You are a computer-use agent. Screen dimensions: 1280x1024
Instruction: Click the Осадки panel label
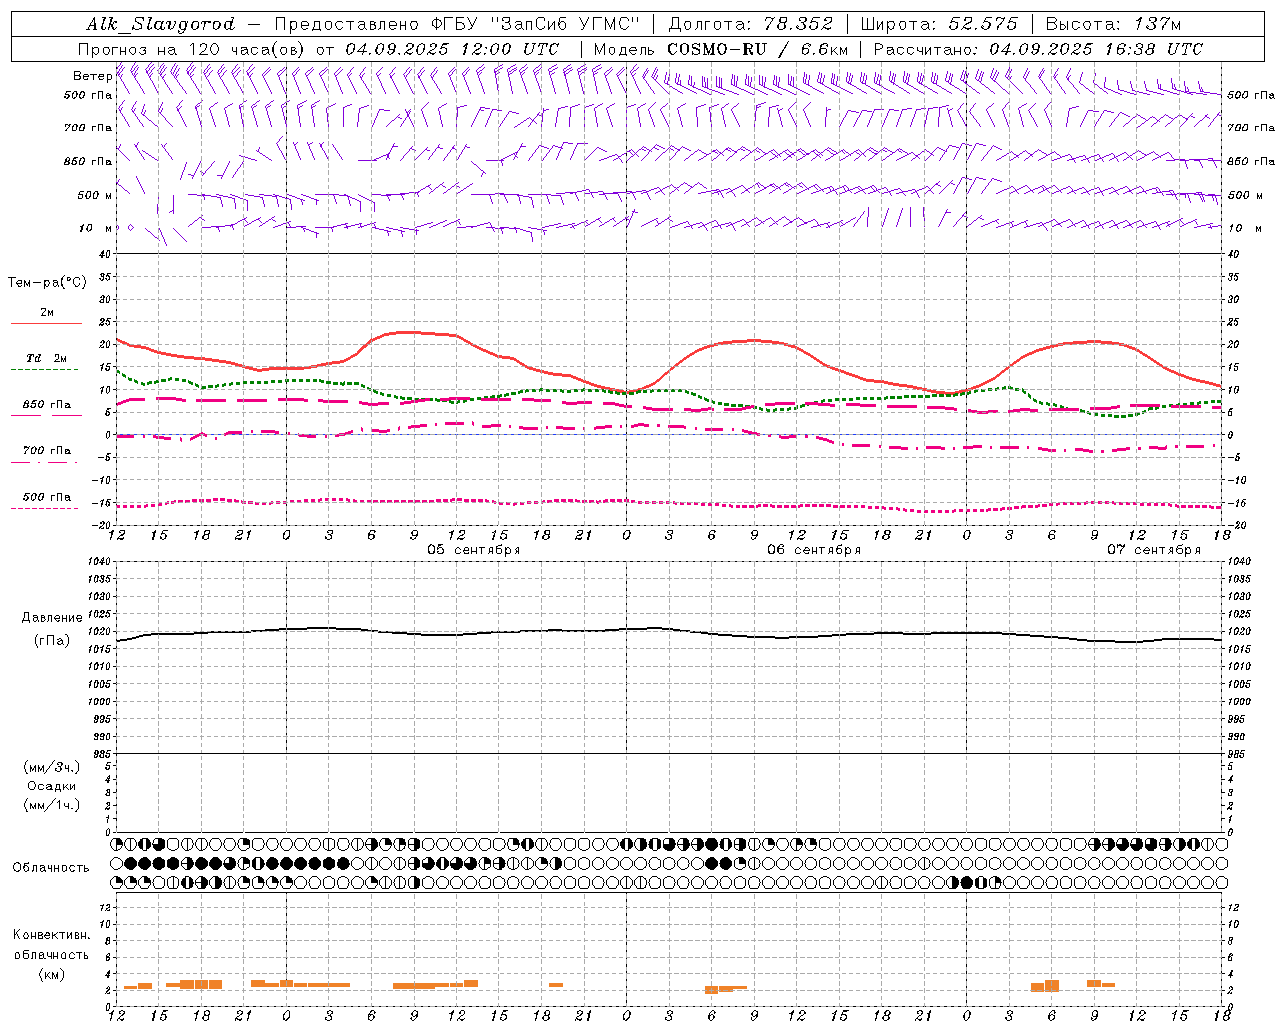[51, 786]
